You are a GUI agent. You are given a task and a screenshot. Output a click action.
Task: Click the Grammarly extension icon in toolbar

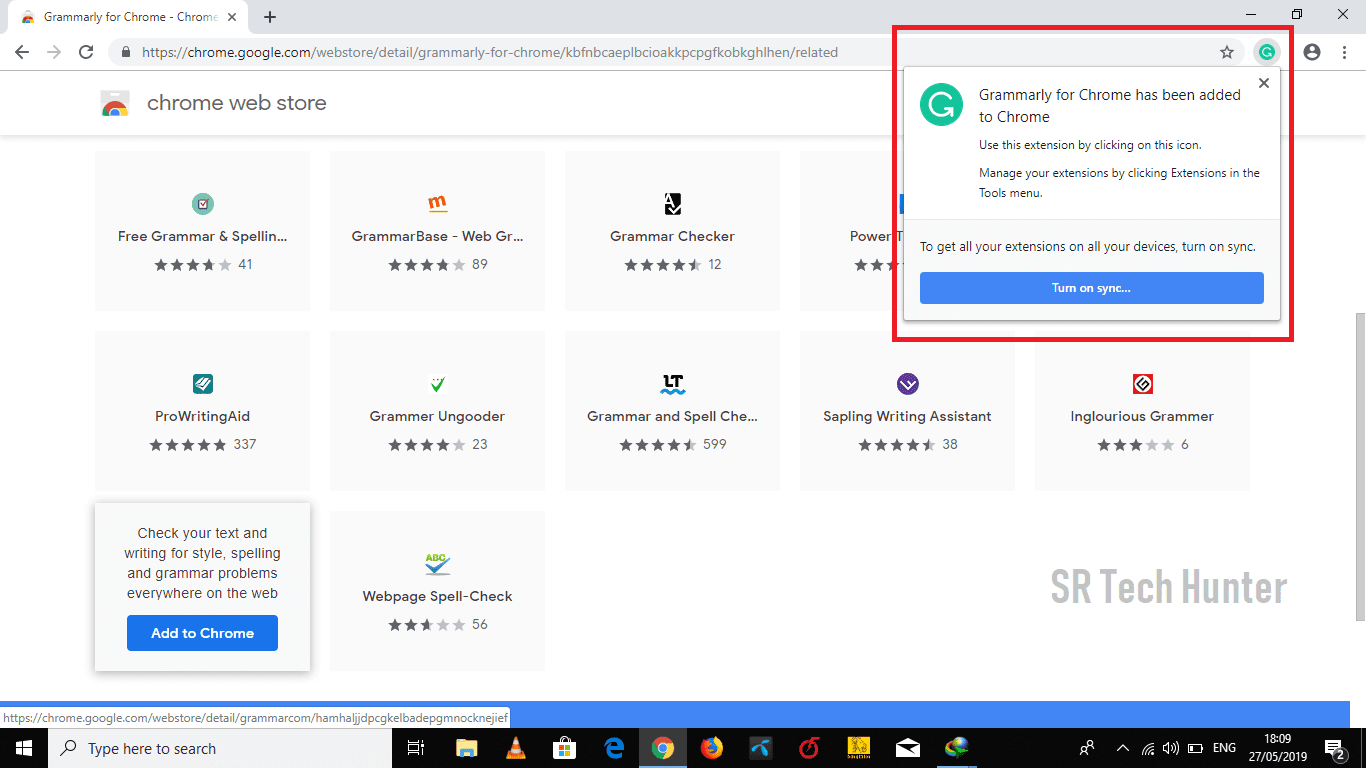point(1267,51)
